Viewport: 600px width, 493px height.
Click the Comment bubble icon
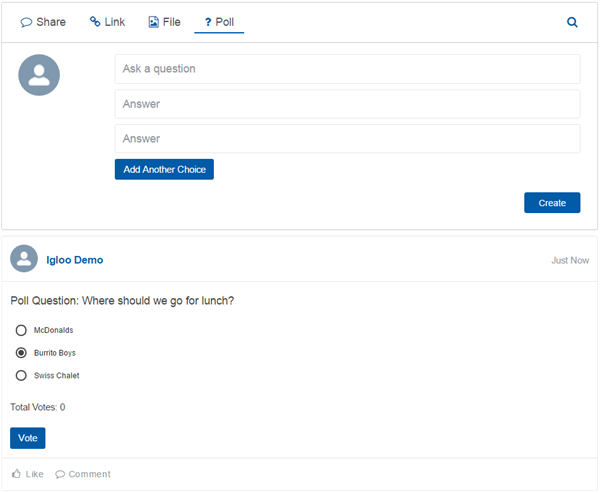[x=60, y=474]
